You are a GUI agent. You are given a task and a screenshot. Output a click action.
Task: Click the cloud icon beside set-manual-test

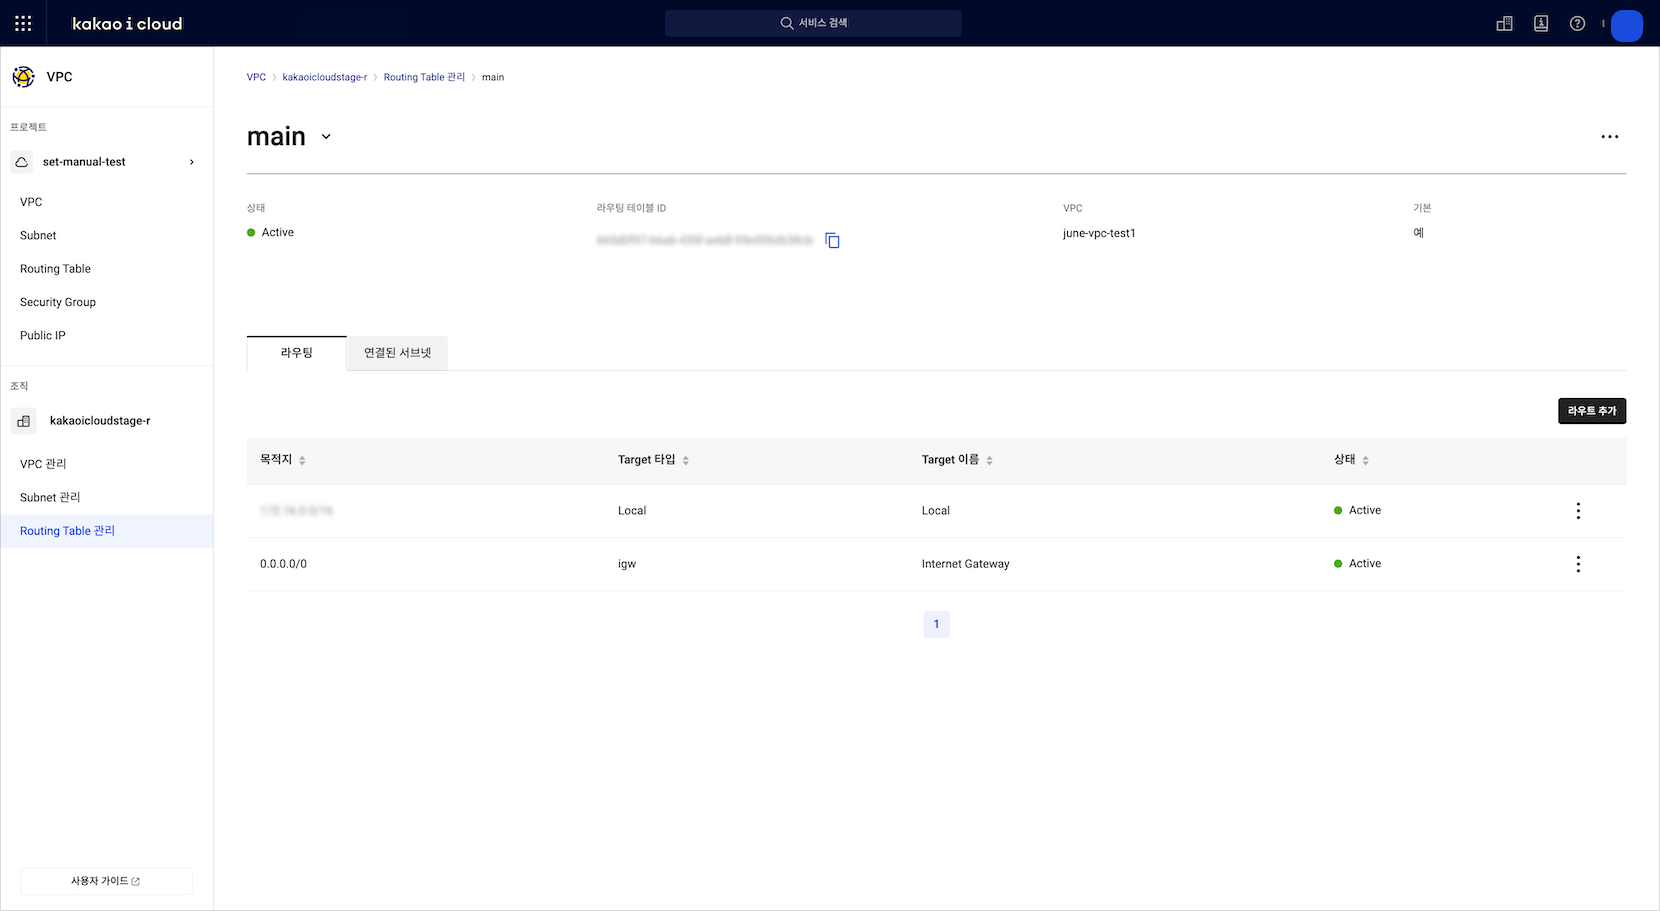click(x=22, y=162)
